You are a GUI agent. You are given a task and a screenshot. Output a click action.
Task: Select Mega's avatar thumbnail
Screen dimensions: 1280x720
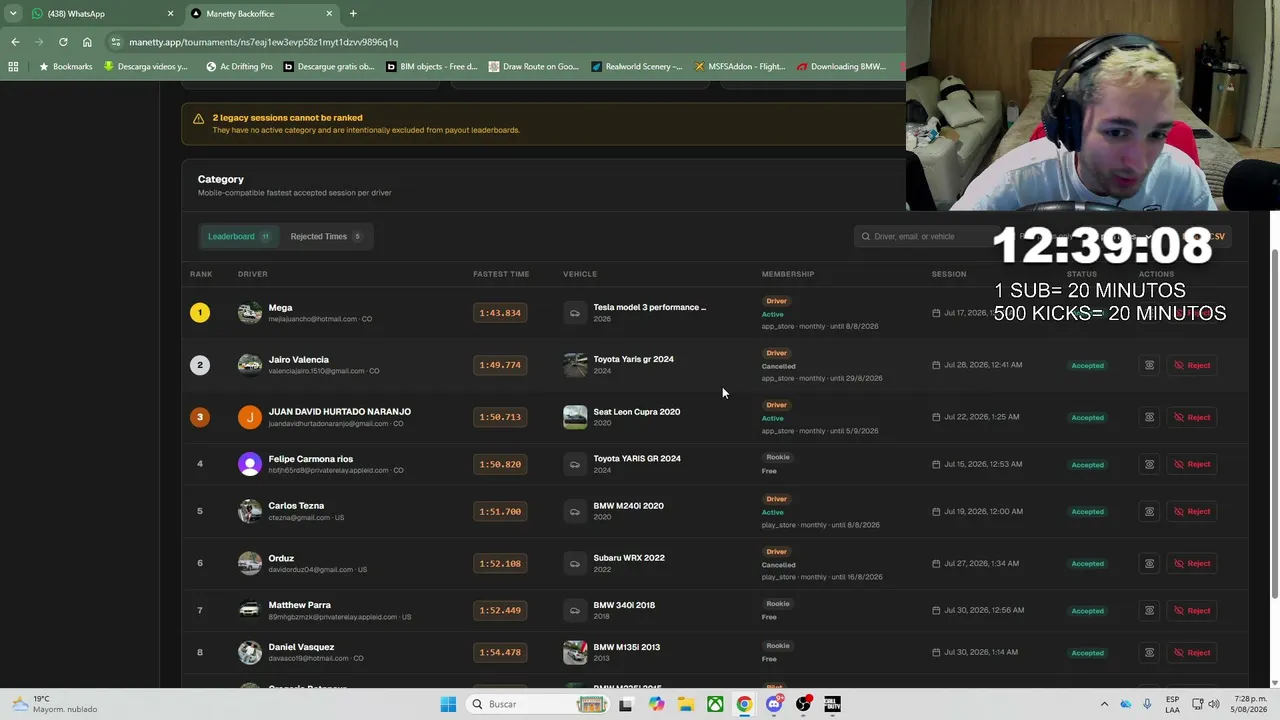point(250,313)
